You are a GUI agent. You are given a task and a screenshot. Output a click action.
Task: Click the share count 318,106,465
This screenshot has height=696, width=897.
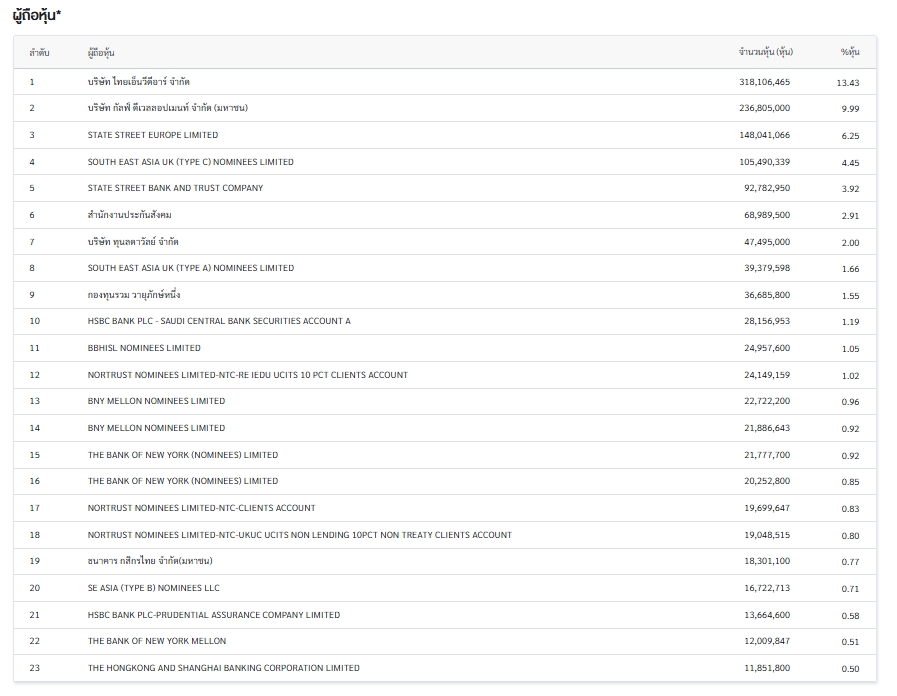coord(764,82)
